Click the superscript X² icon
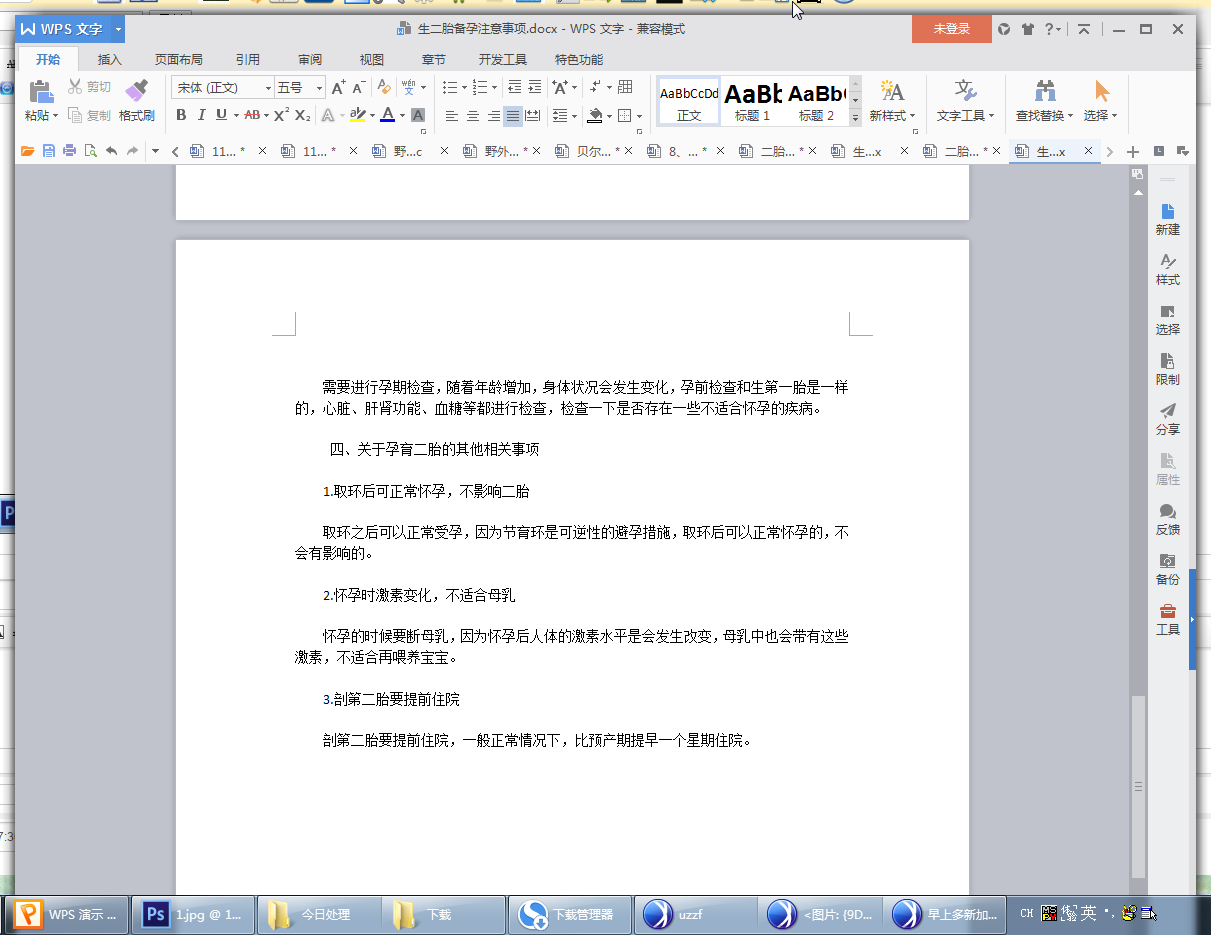The image size is (1211, 935). click(x=281, y=115)
